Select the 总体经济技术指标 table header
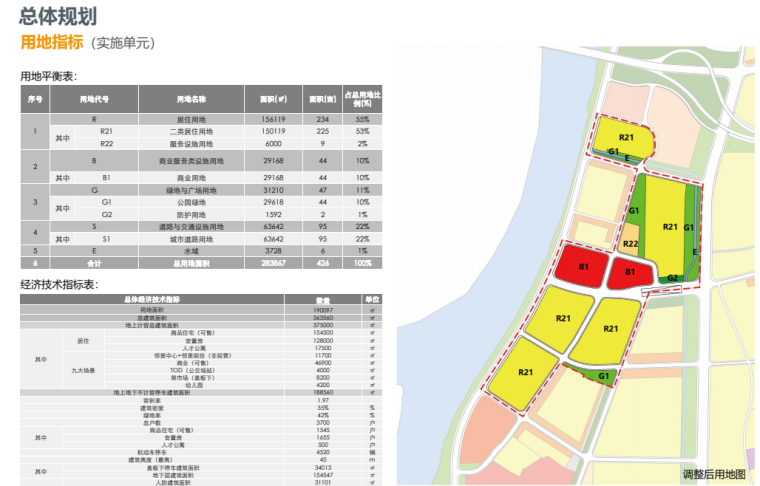 152,299
